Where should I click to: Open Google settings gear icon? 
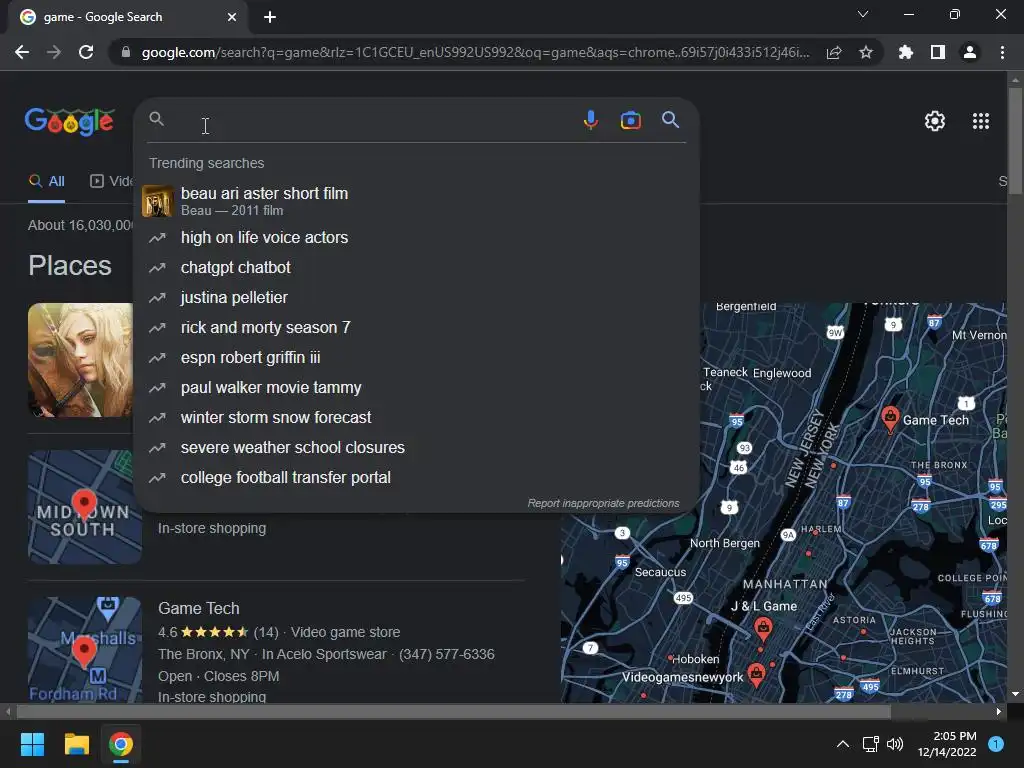tap(935, 121)
